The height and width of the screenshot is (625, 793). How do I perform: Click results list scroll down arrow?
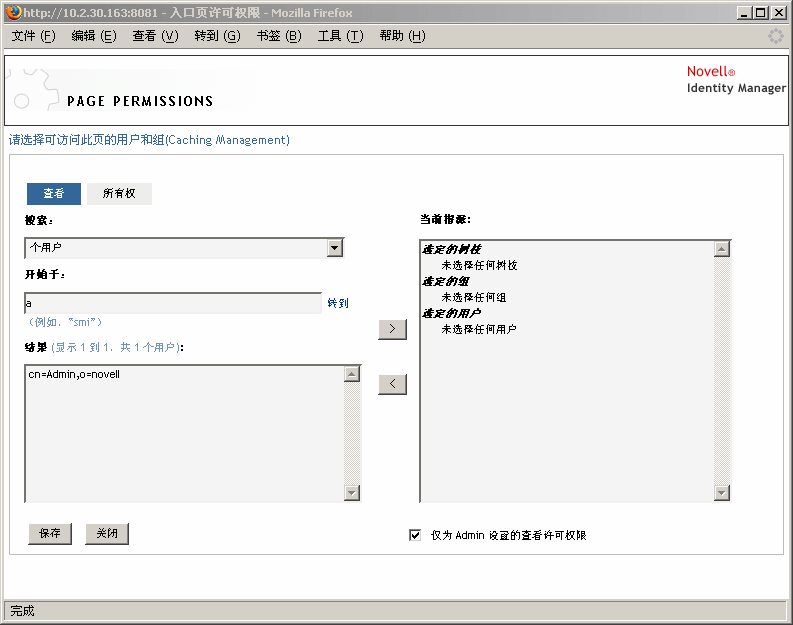pos(351,493)
